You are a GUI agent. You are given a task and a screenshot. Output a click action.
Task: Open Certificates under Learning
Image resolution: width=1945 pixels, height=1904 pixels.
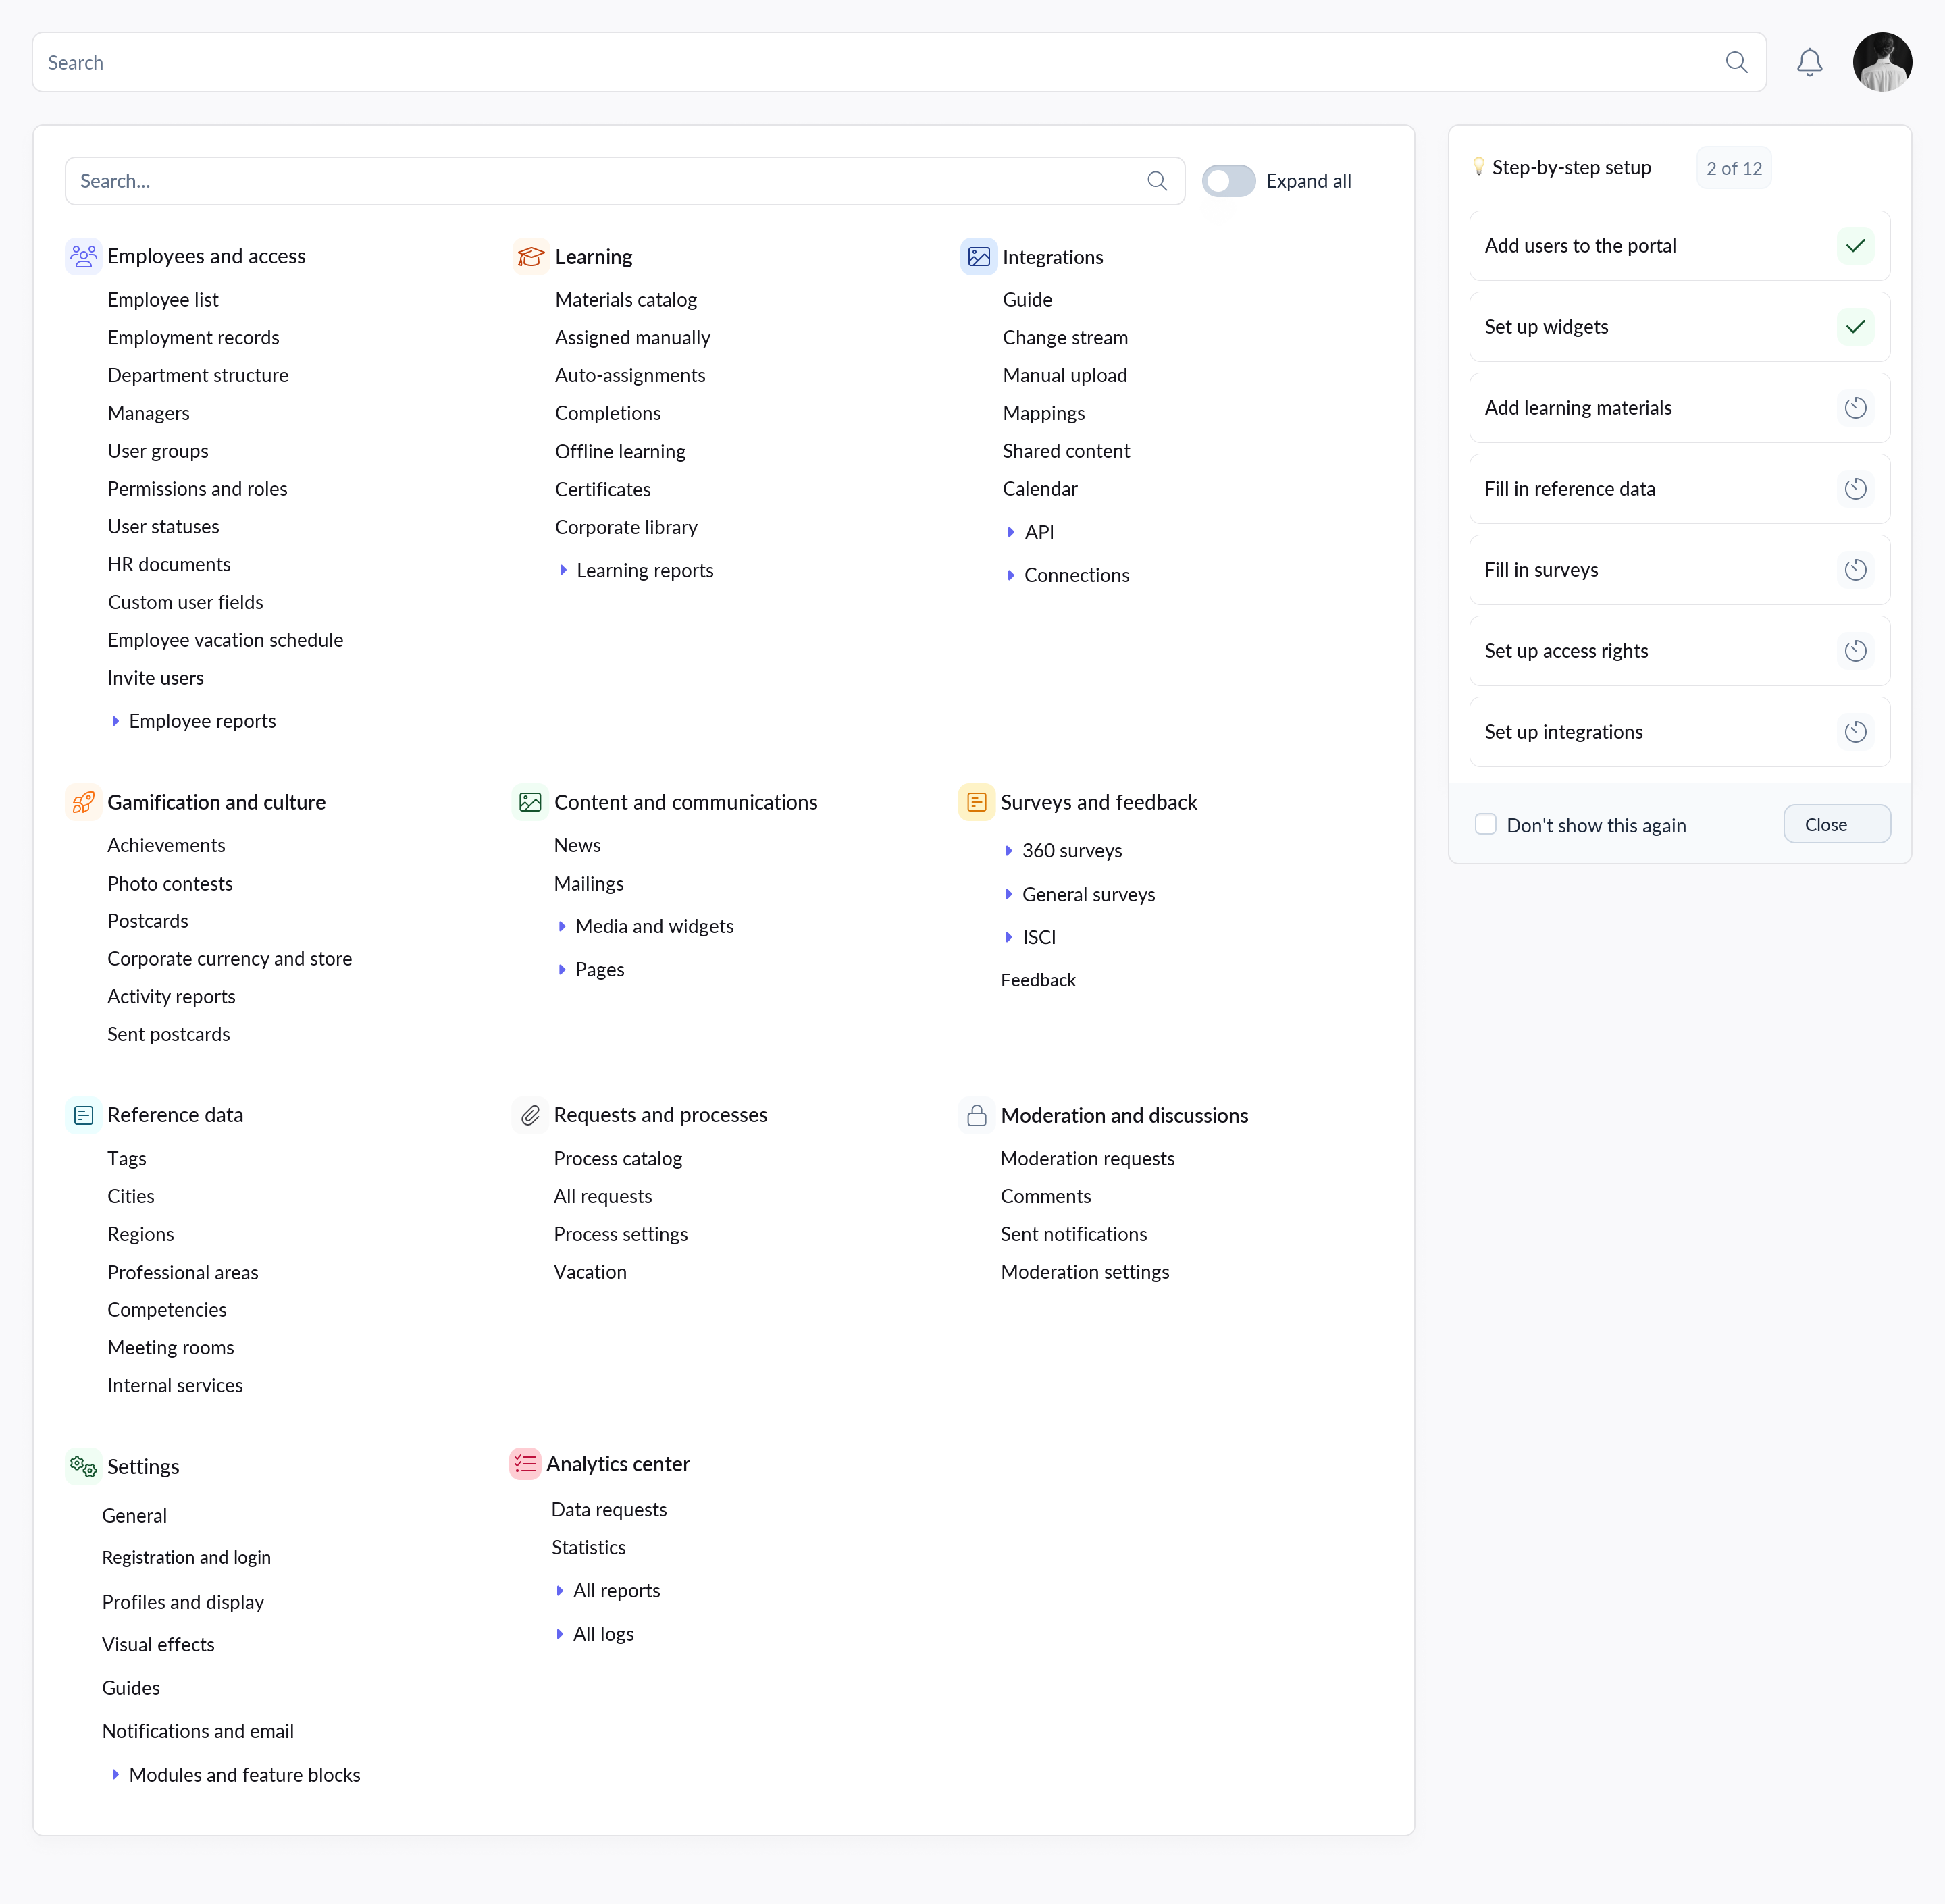(603, 489)
